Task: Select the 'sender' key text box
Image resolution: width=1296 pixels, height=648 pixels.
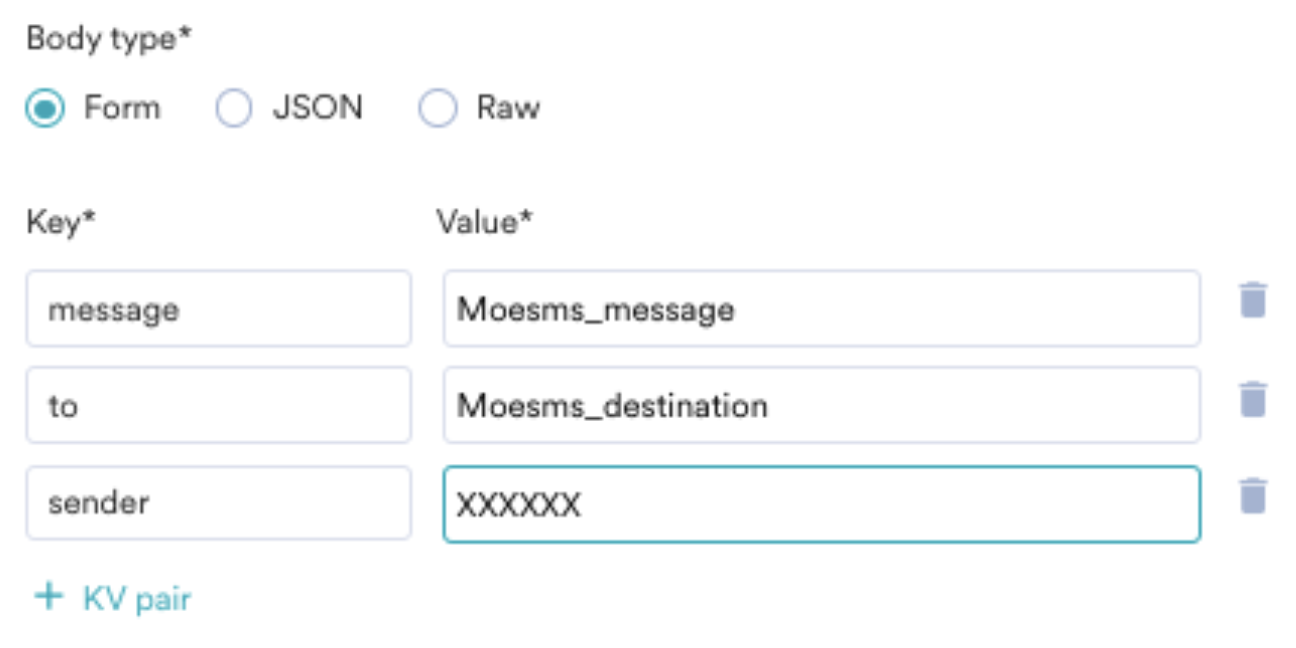Action: (218, 503)
